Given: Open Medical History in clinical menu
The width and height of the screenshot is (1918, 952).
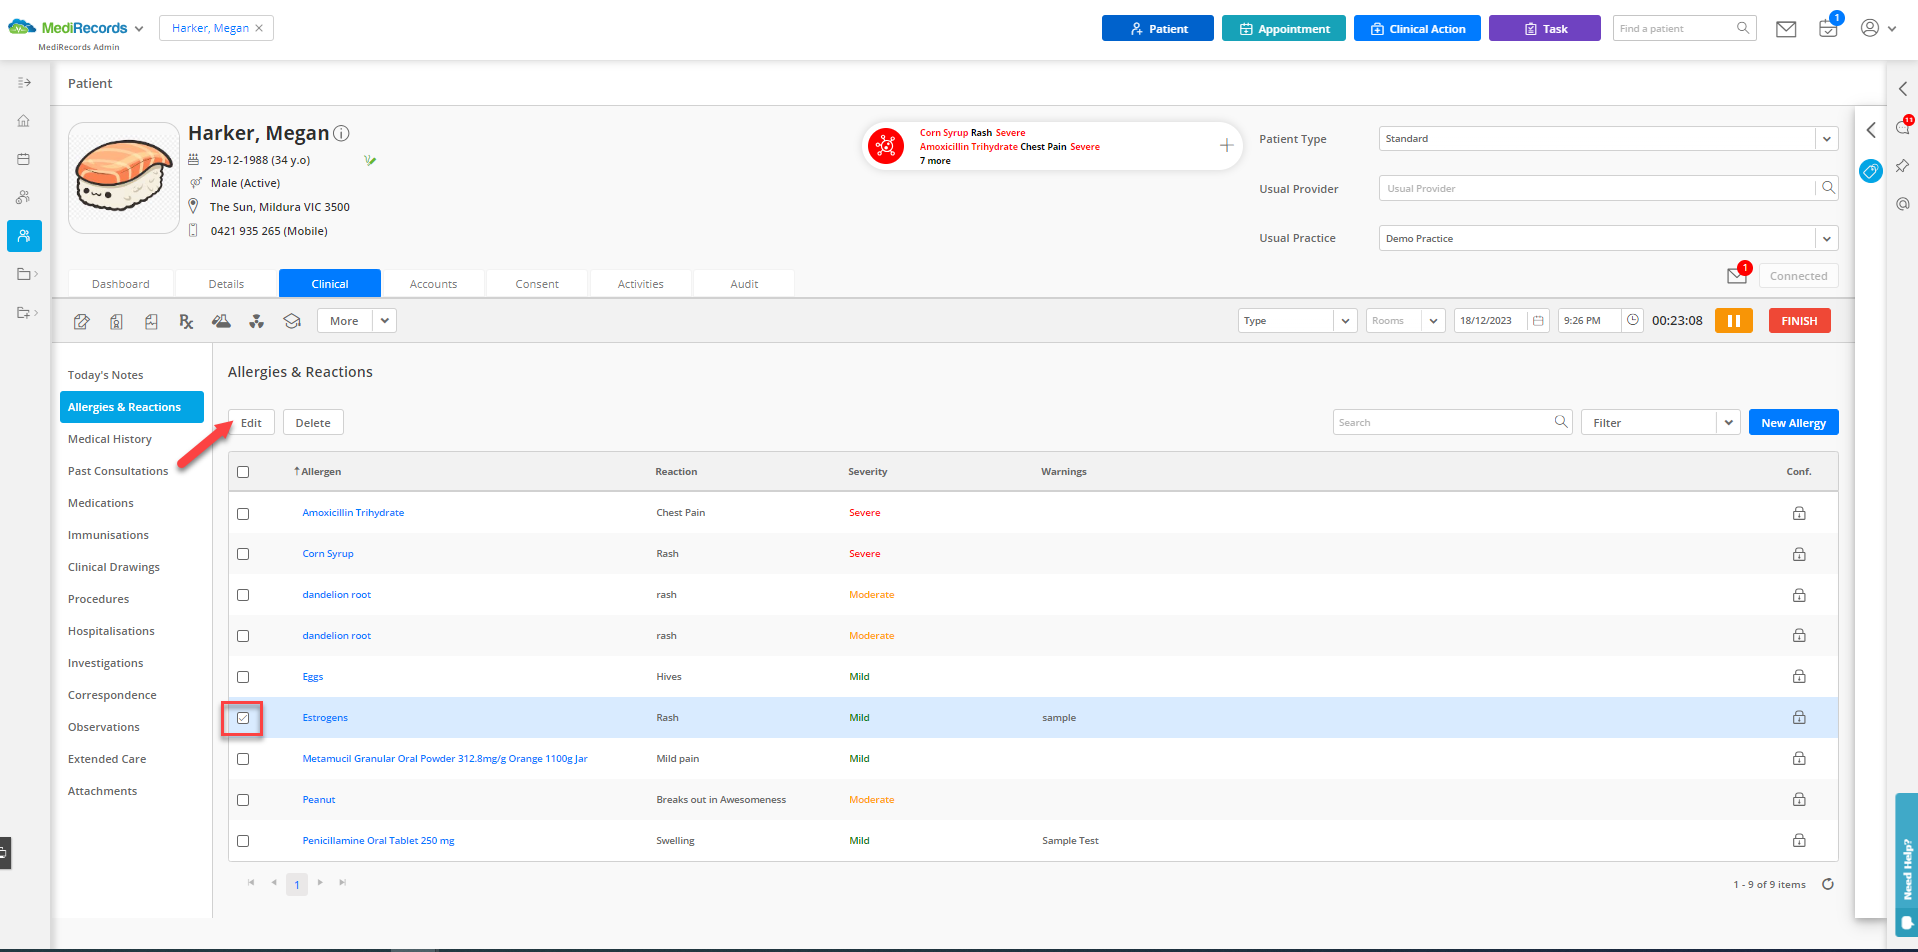Looking at the screenshot, I should (x=110, y=439).
